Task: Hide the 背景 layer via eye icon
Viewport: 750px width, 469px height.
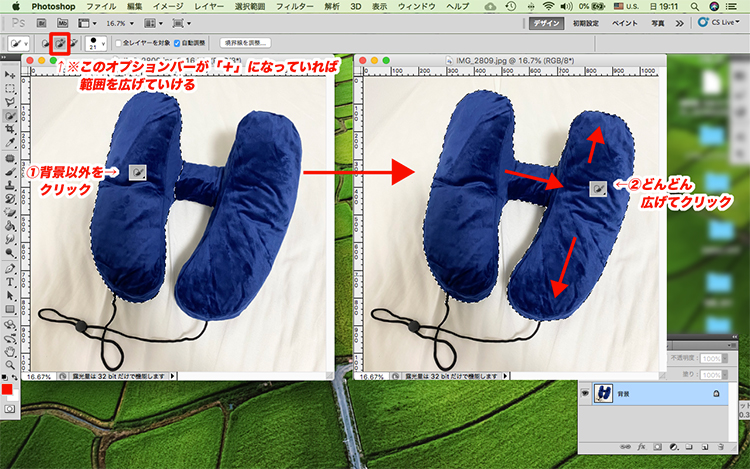Action: (585, 393)
